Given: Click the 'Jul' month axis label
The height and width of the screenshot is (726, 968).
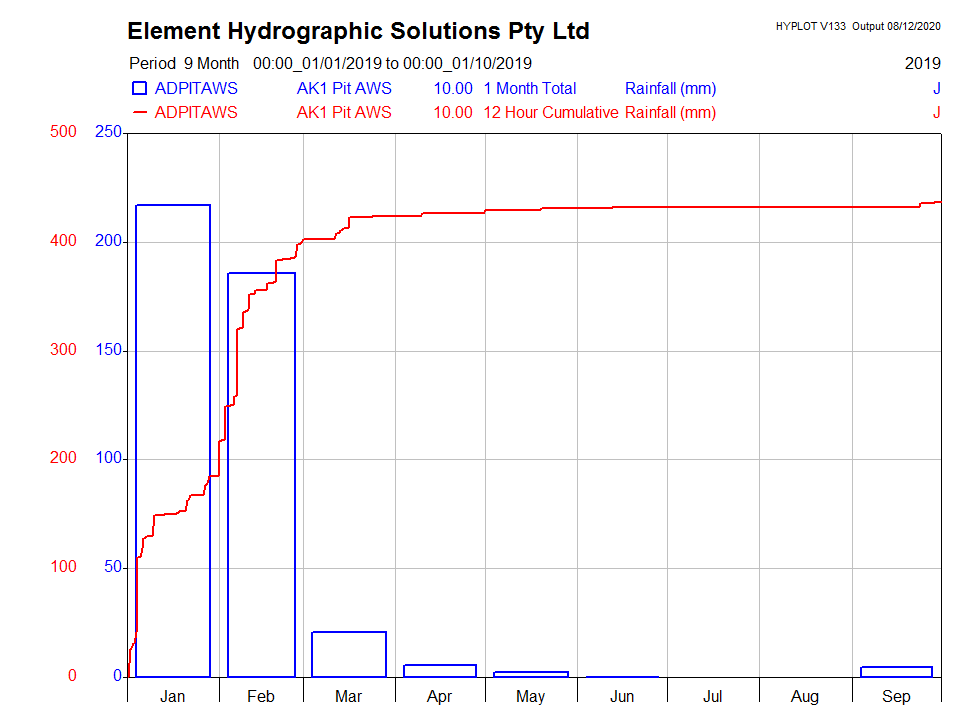Looking at the screenshot, I should point(713,697).
